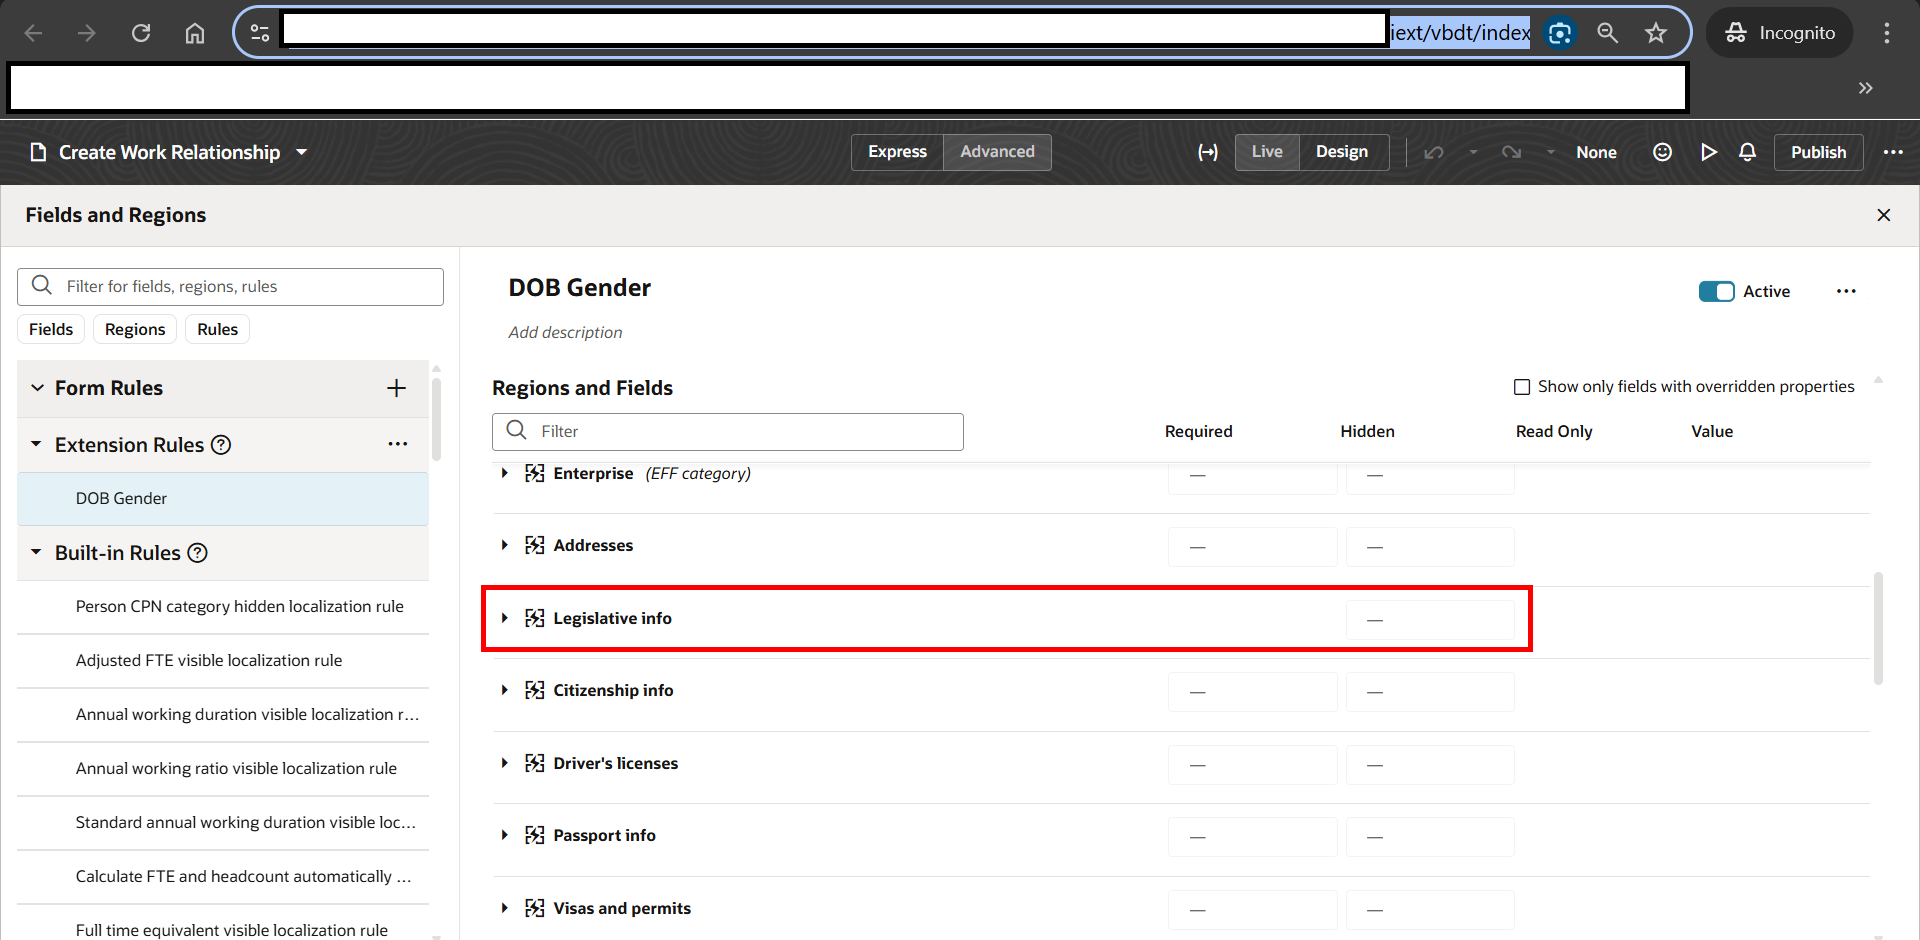Open the overflow menu beside Publish
Image resolution: width=1920 pixels, height=940 pixels.
tap(1894, 152)
